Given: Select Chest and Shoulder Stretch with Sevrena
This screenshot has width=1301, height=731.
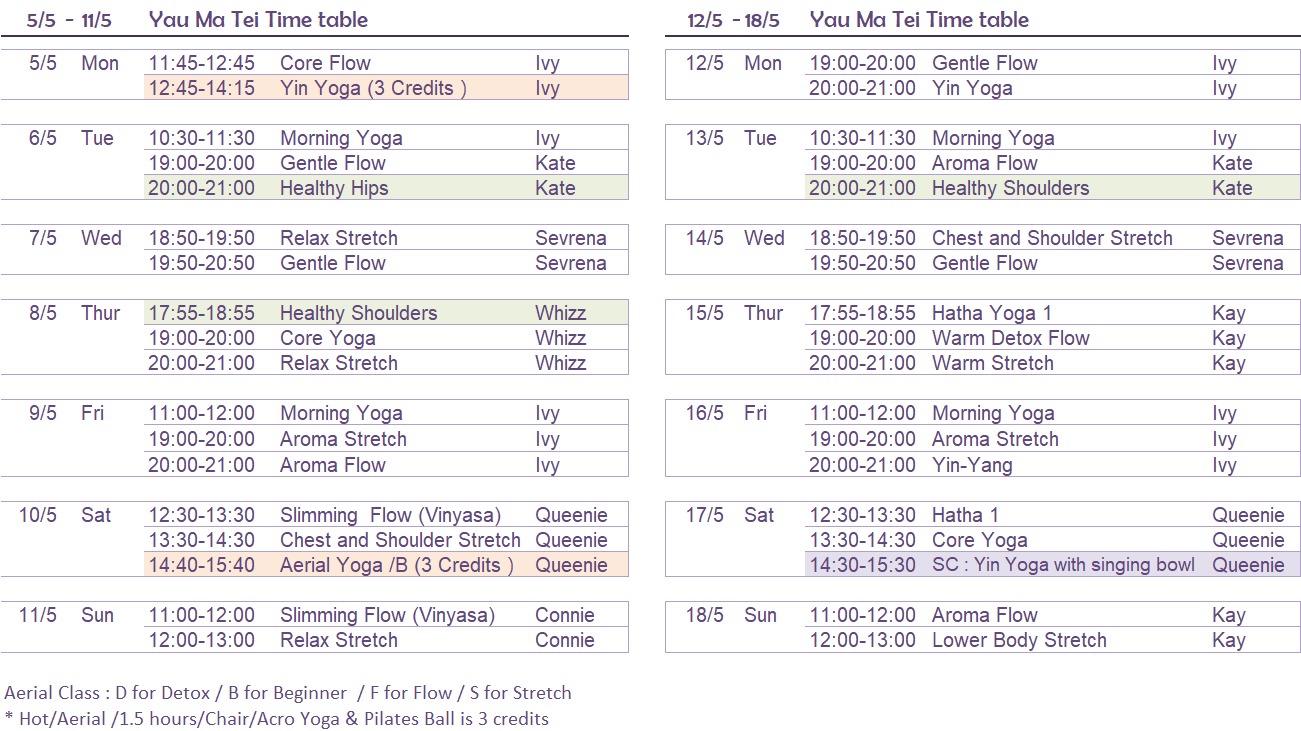Looking at the screenshot, I should click(1053, 238).
